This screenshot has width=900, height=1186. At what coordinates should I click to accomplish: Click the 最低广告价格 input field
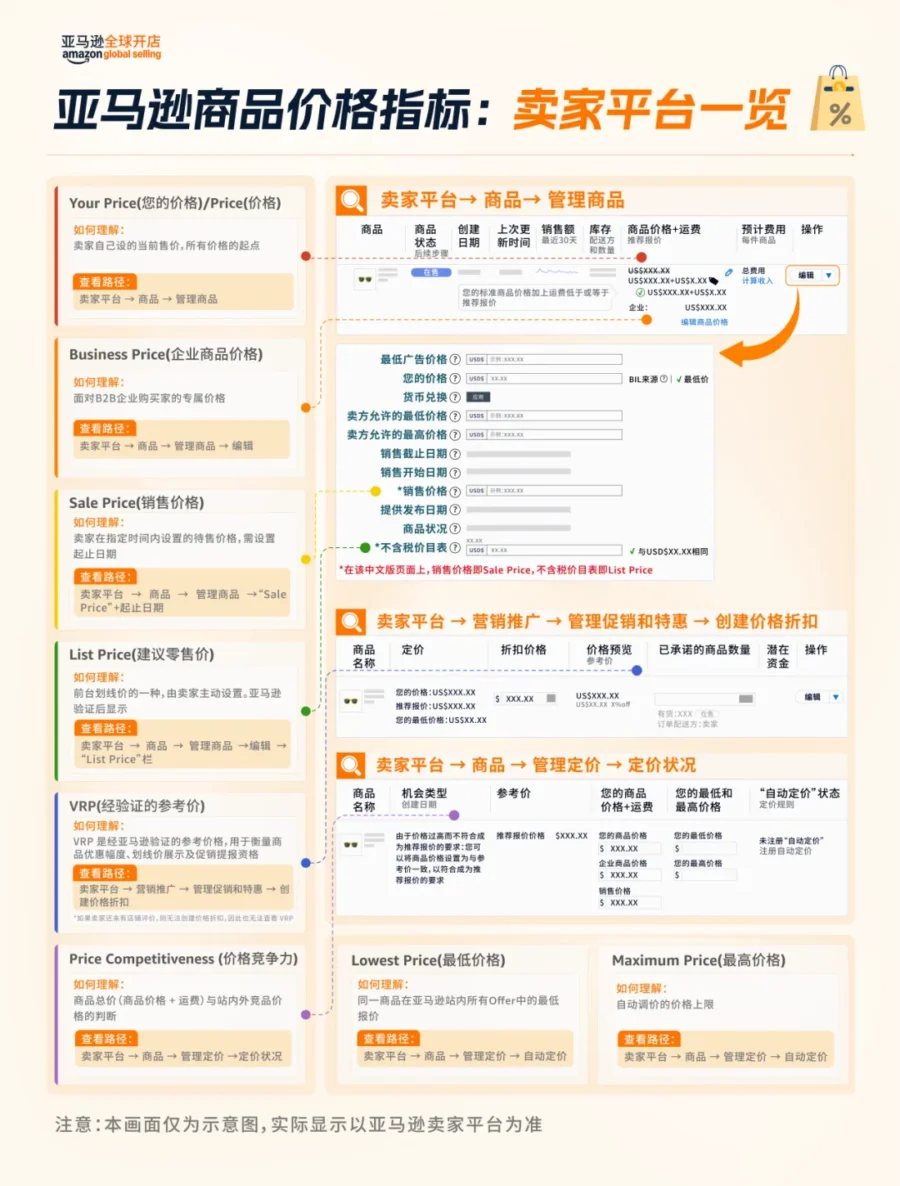[545, 359]
